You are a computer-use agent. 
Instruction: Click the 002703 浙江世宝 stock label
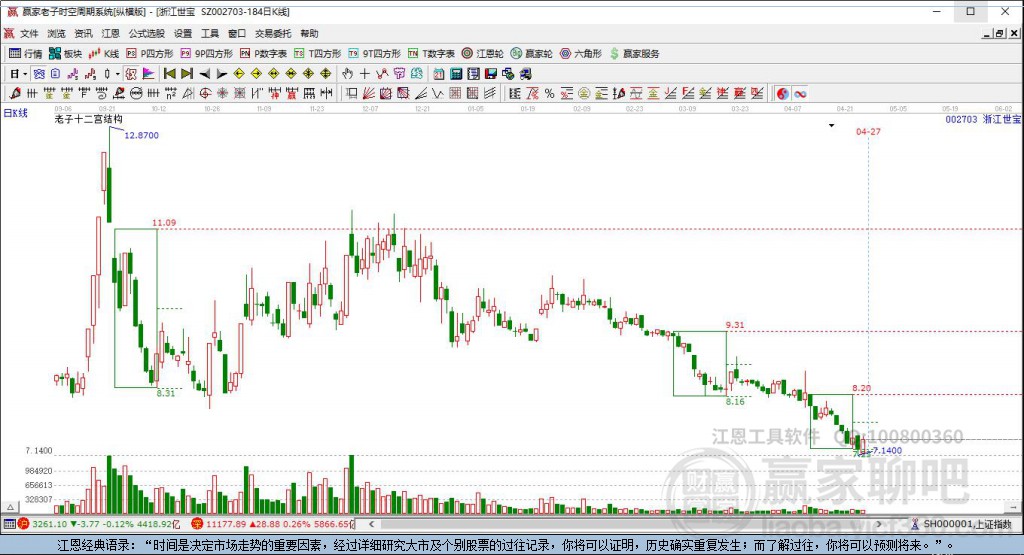tap(983, 119)
